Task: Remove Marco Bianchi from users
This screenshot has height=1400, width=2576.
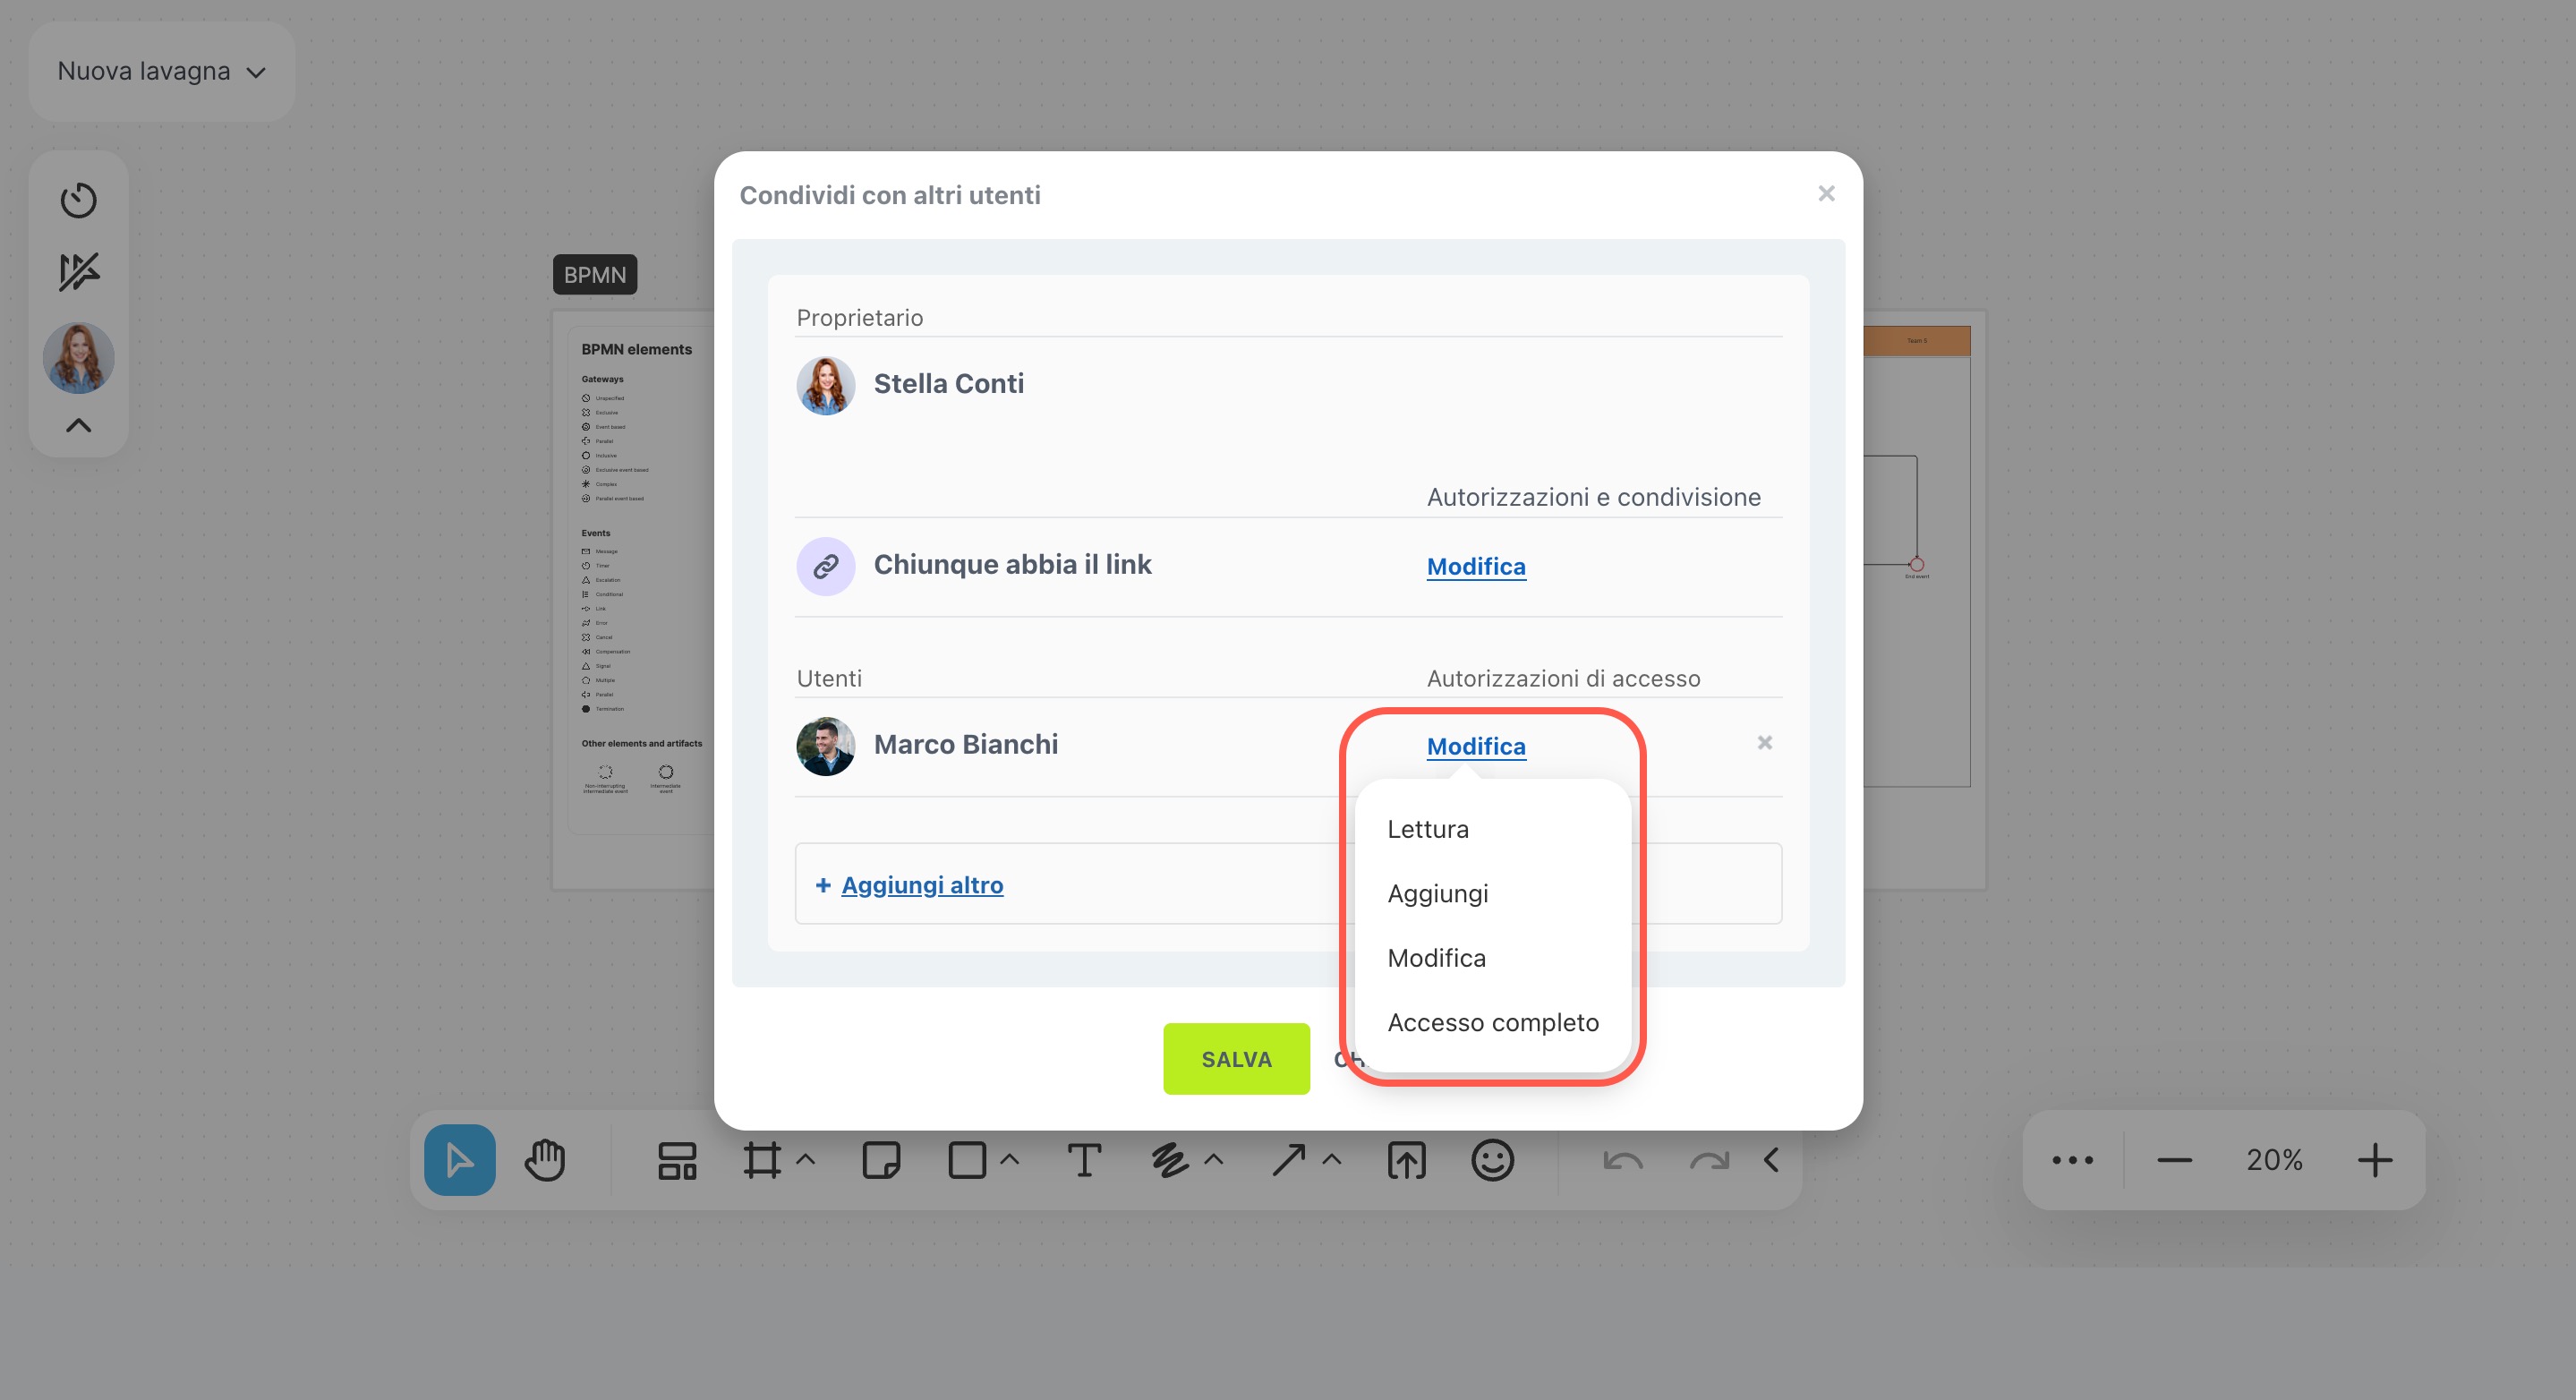Action: 1764,743
